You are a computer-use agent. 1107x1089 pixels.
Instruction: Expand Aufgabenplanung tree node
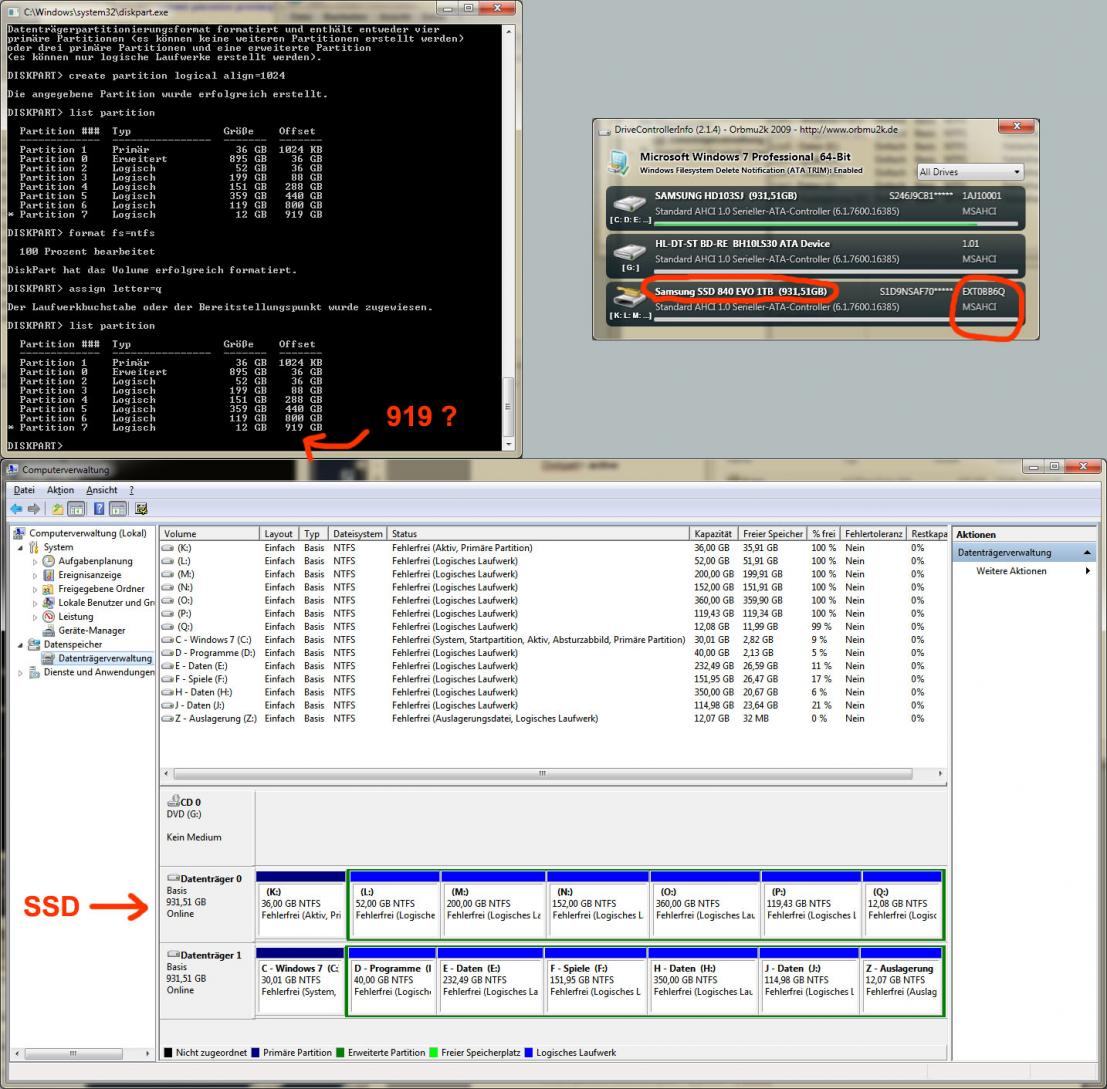tap(35, 562)
